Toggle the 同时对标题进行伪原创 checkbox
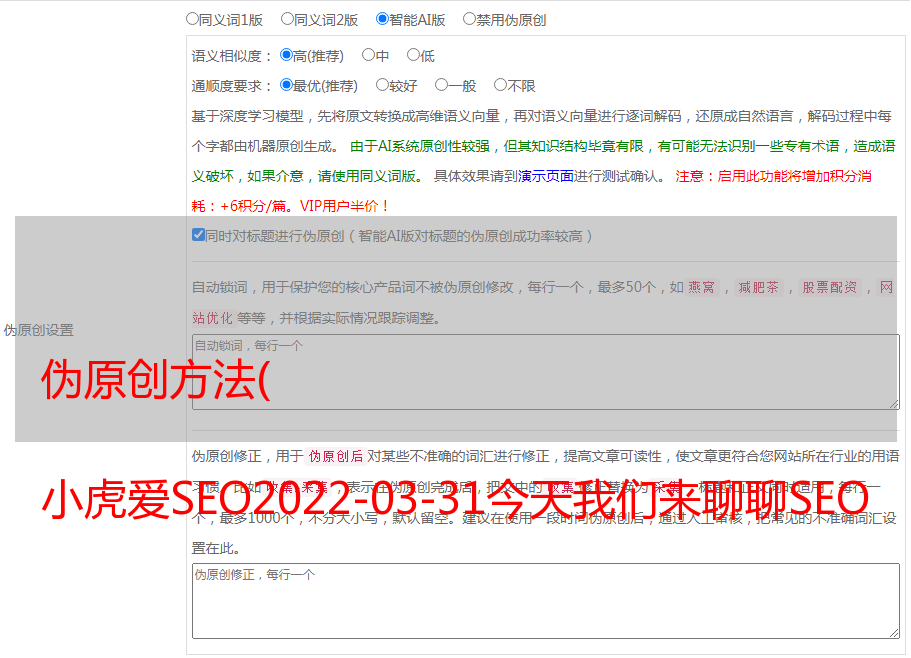911x658 pixels. pos(198,235)
